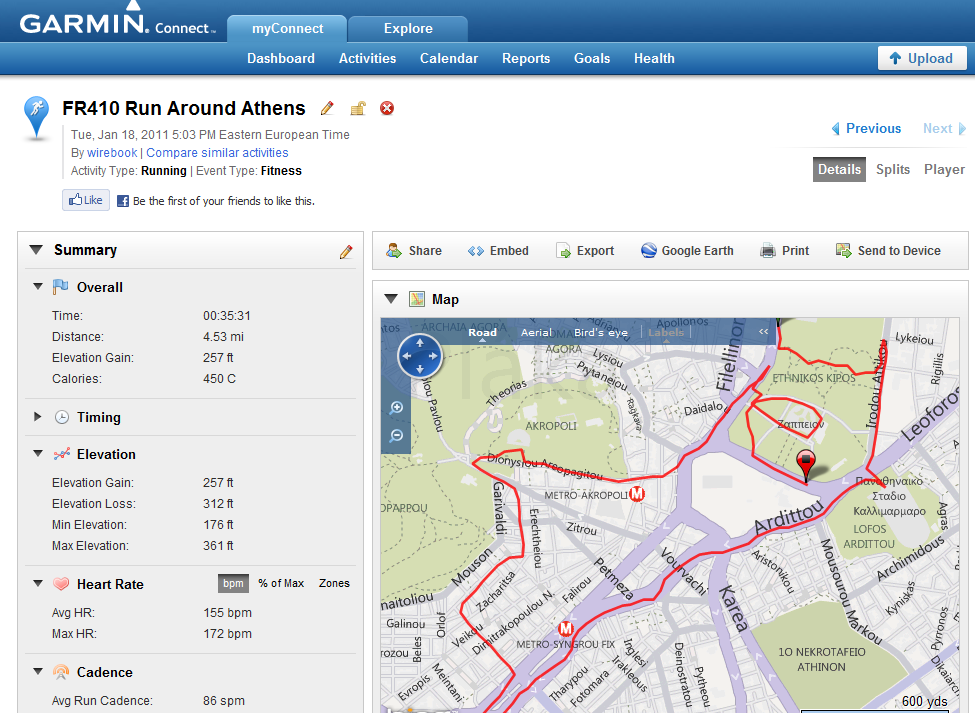Click Metro Akropoli station marker

(637, 494)
